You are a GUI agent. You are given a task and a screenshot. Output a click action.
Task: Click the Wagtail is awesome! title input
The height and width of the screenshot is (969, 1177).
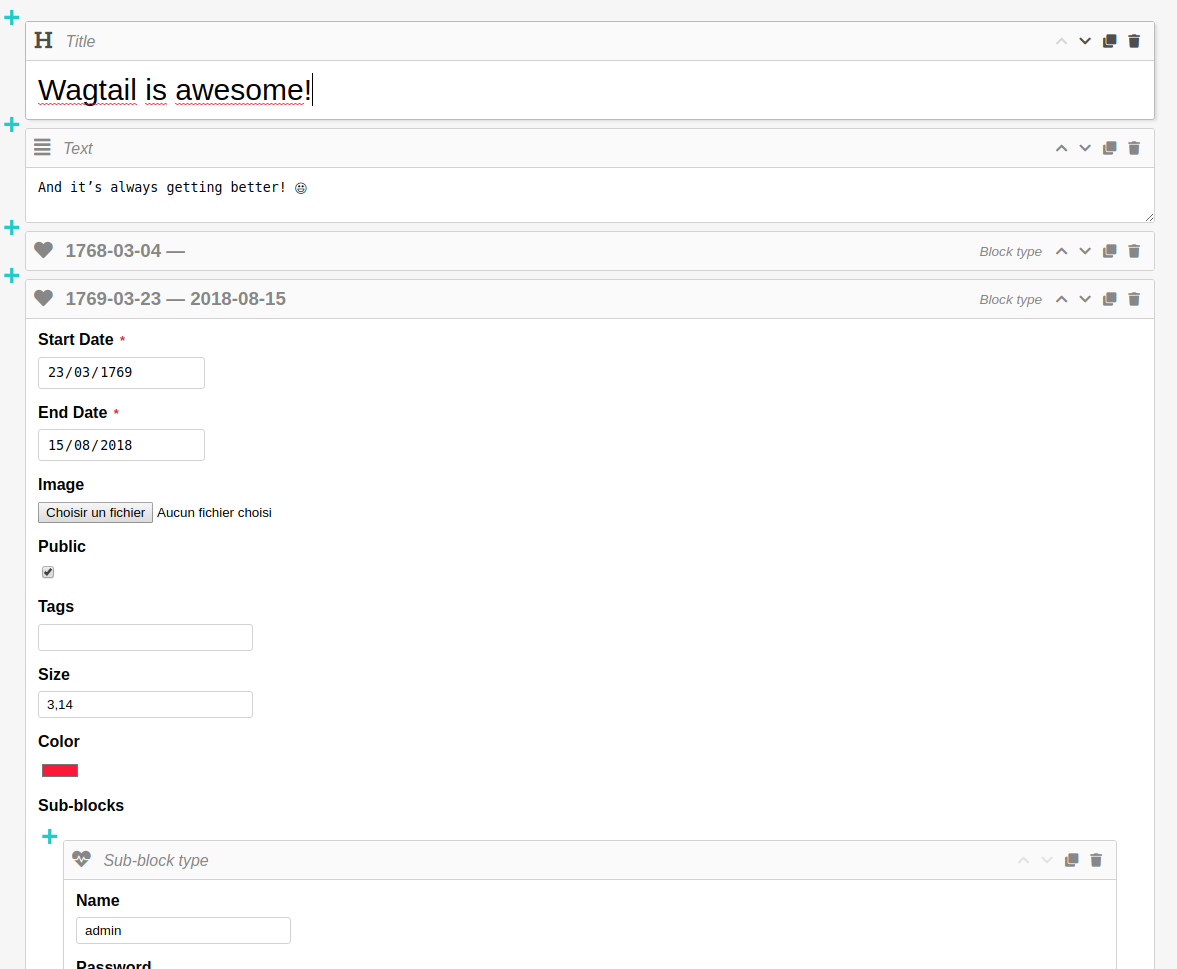click(589, 90)
